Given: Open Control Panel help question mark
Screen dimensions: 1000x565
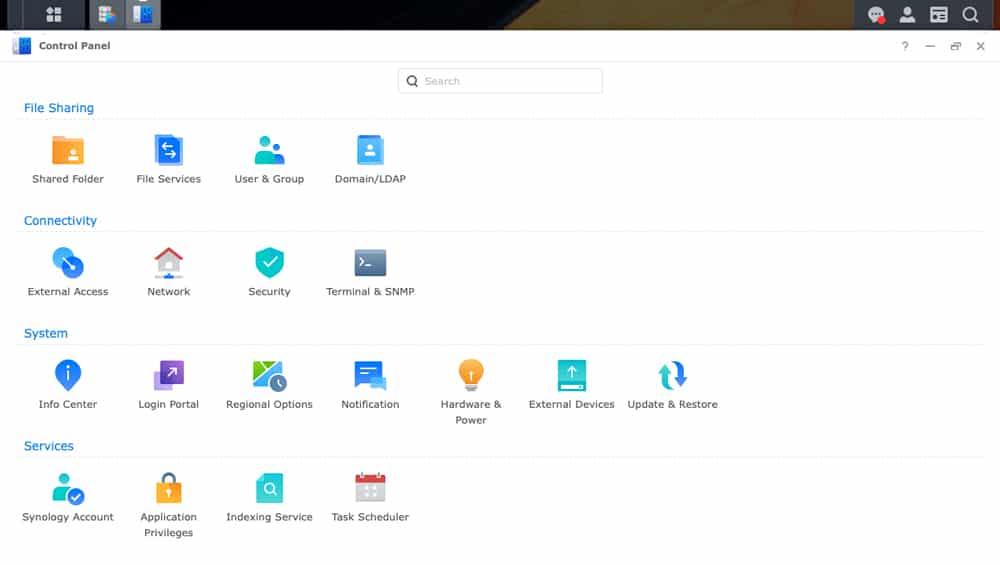Looking at the screenshot, I should 904,46.
